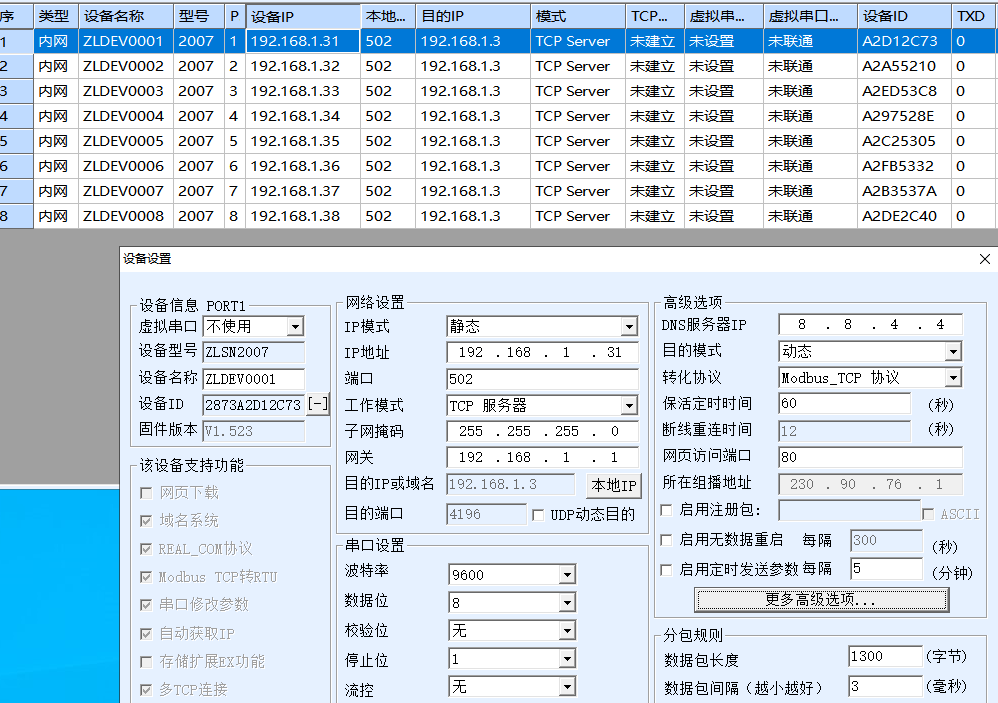Click the 设备名称 column header
998x703 pixels.
click(x=125, y=16)
